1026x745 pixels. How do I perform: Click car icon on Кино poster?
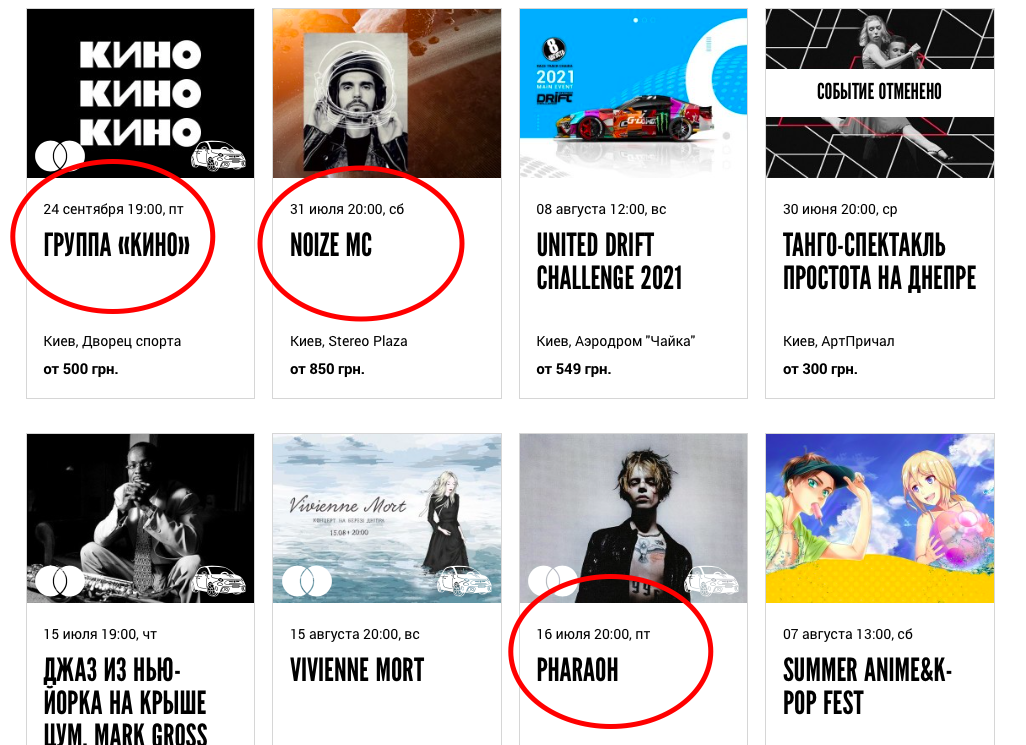(218, 156)
